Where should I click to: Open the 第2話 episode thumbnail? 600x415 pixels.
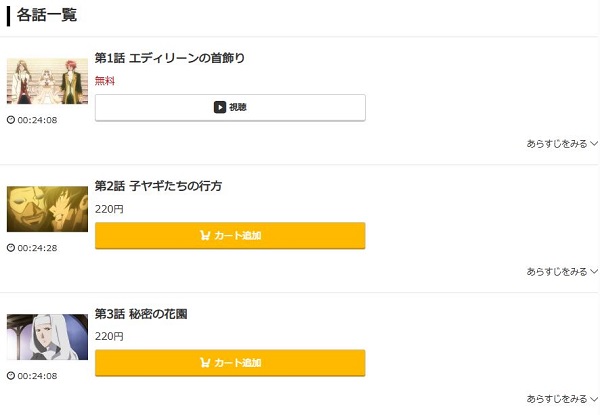click(47, 209)
